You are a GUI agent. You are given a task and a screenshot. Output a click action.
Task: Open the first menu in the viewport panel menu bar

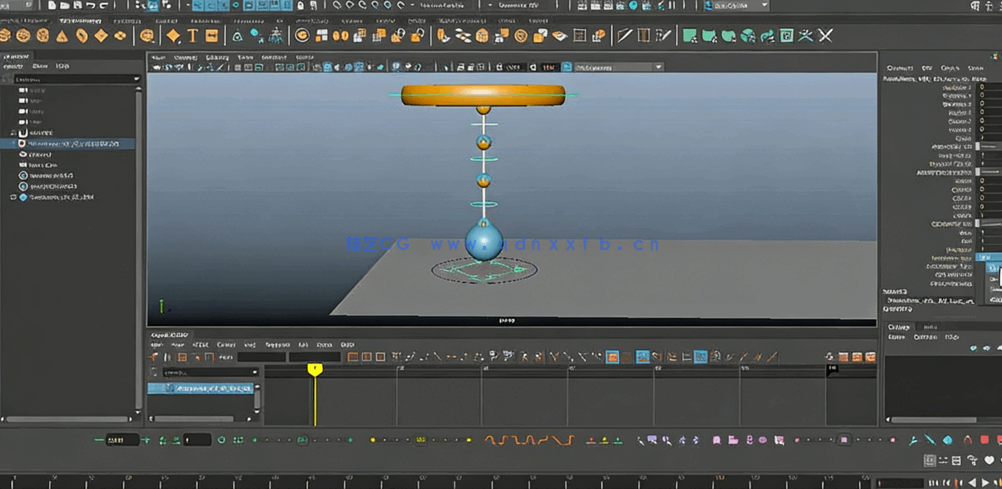pyautogui.click(x=158, y=58)
